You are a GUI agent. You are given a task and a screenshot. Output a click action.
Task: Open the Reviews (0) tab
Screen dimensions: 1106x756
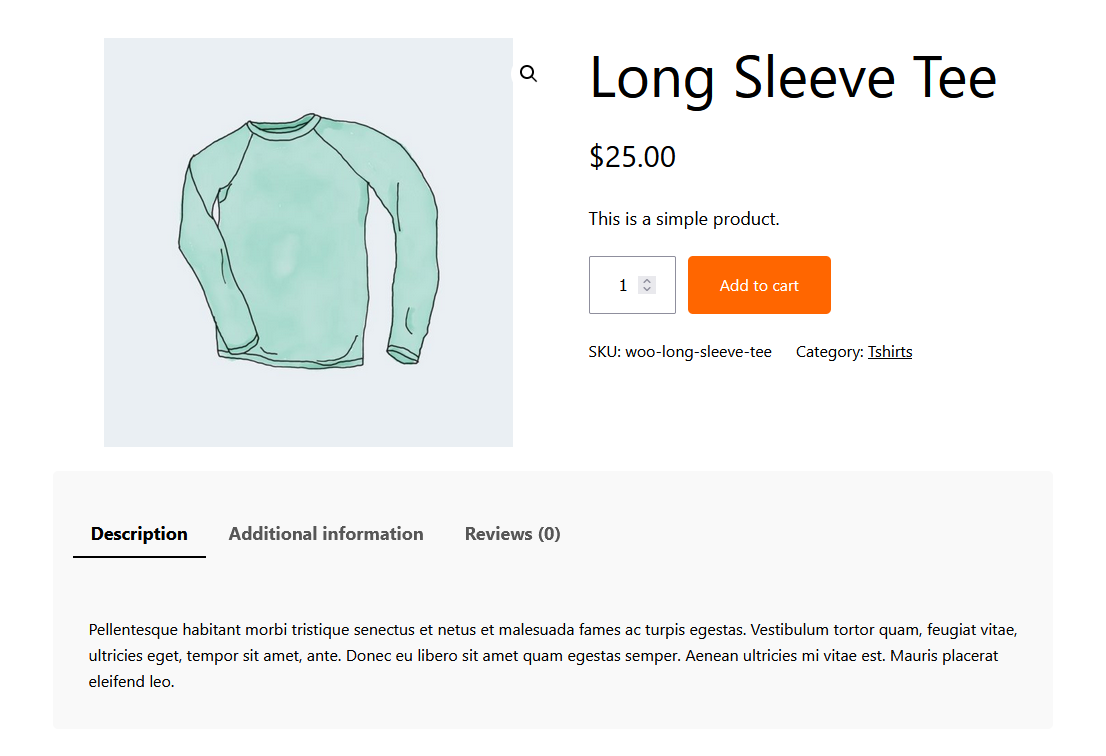pyautogui.click(x=512, y=533)
